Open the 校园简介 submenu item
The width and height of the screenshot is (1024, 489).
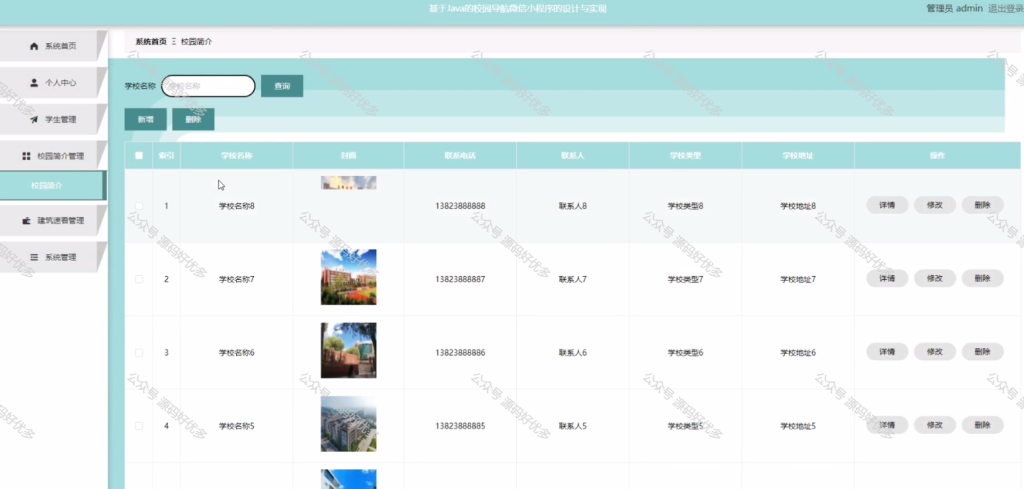(52, 185)
